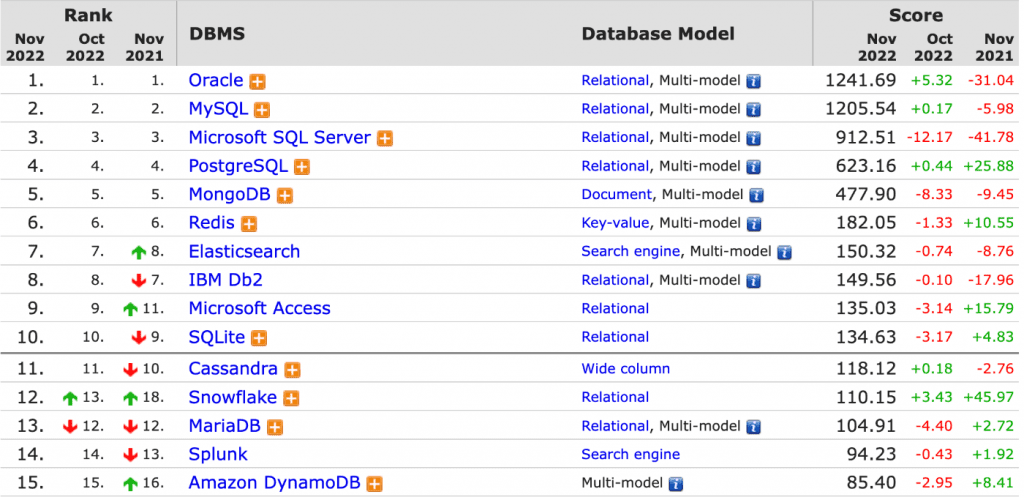
Task: Click Relational link in Microsoft Access row
Action: click(615, 308)
